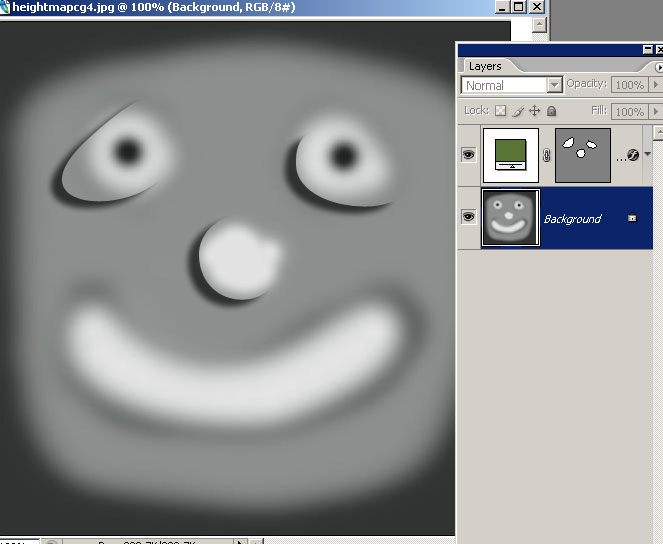The height and width of the screenshot is (544, 663).
Task: Click the layer style effects icon
Action: point(633,155)
